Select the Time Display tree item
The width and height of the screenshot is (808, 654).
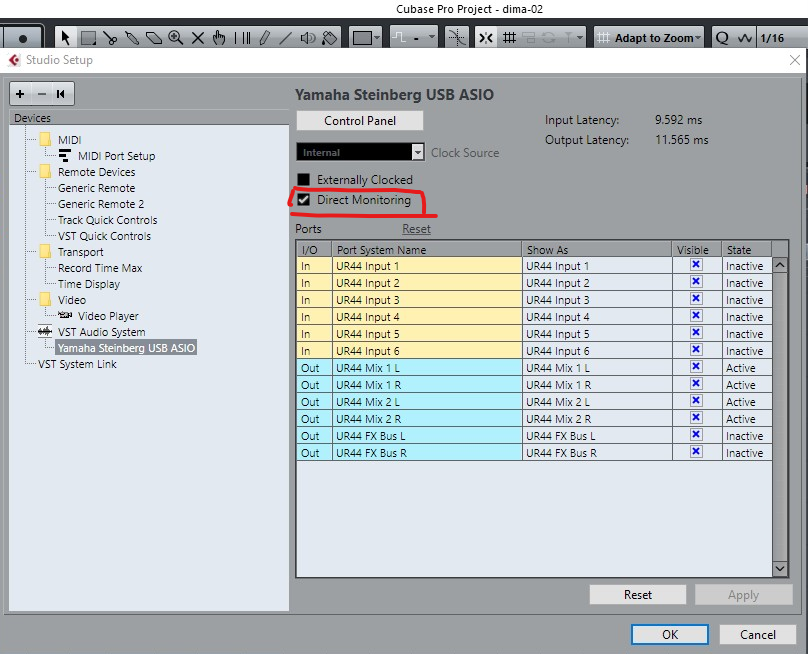tap(89, 283)
